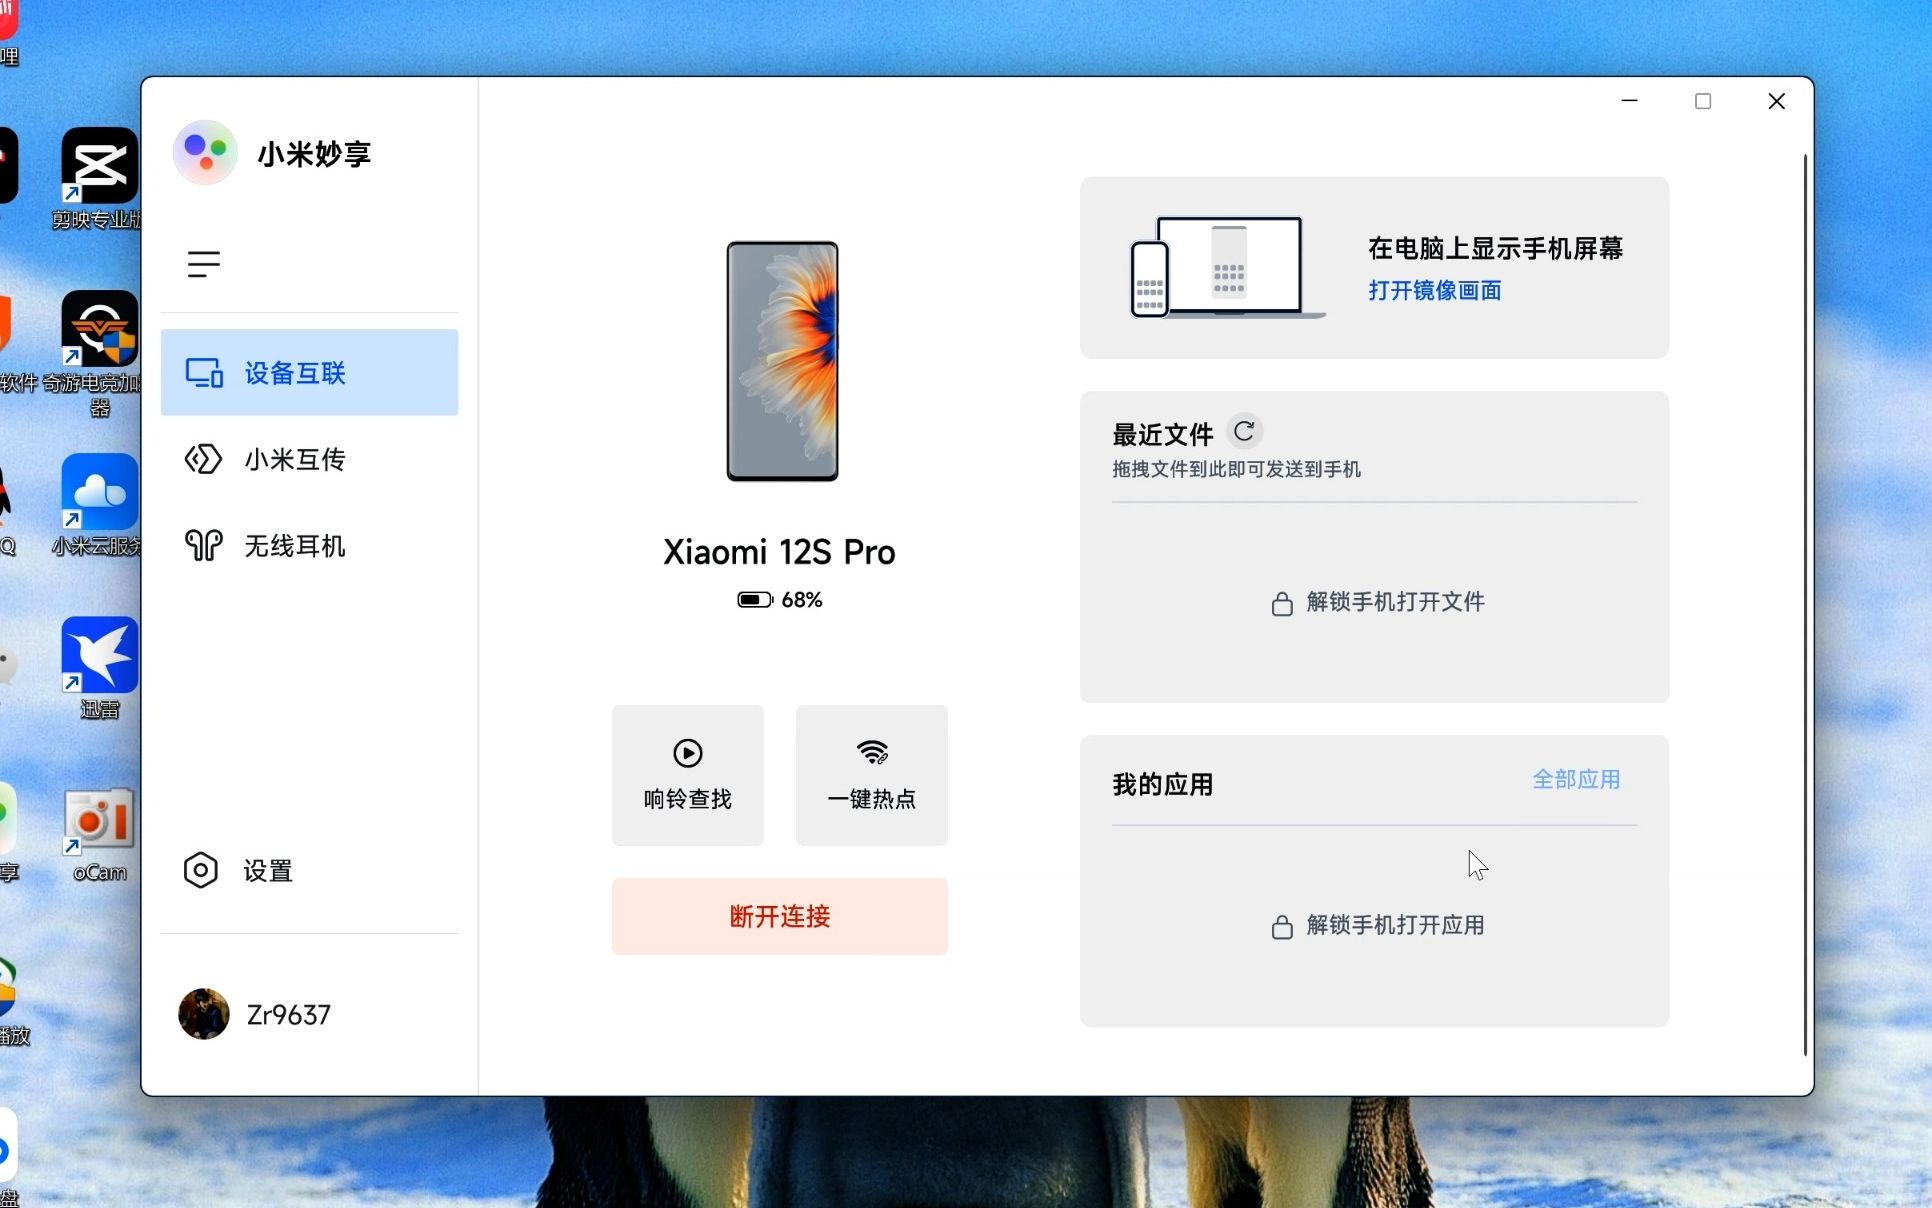Open oCam desktop shortcut
The height and width of the screenshot is (1208, 1932).
click(99, 833)
